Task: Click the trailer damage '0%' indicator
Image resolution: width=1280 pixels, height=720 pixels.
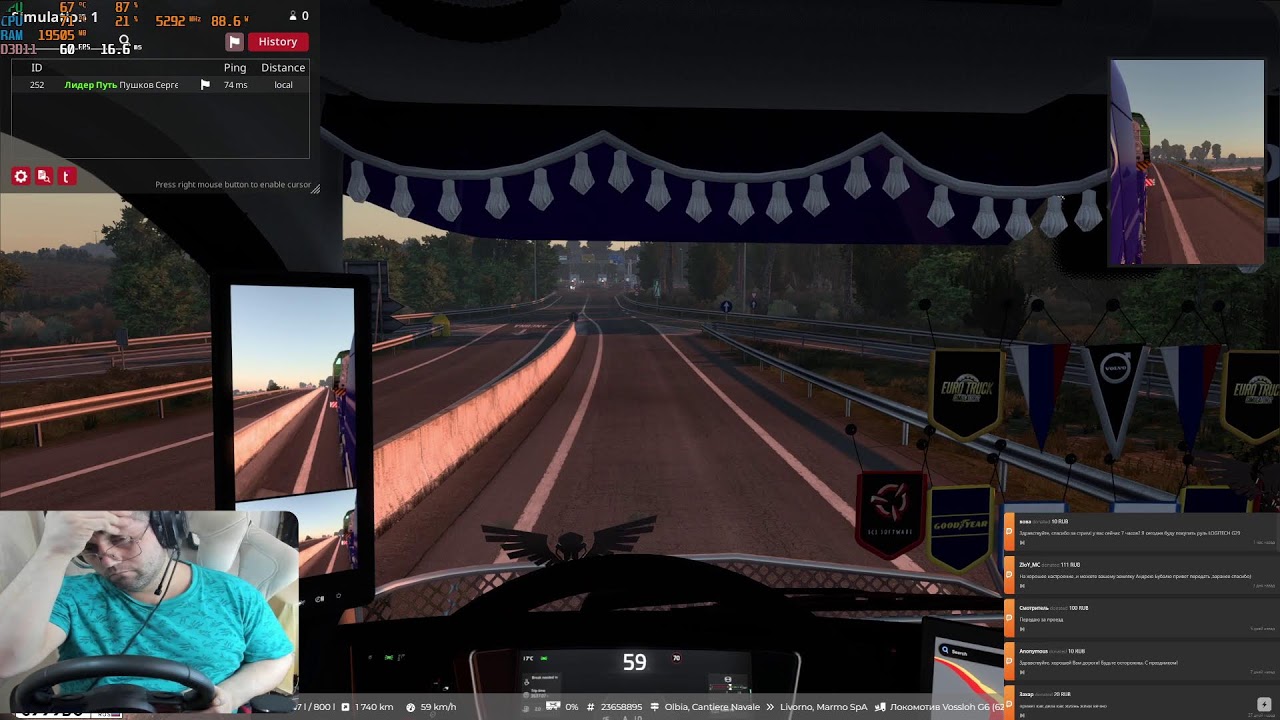Action: click(x=572, y=707)
